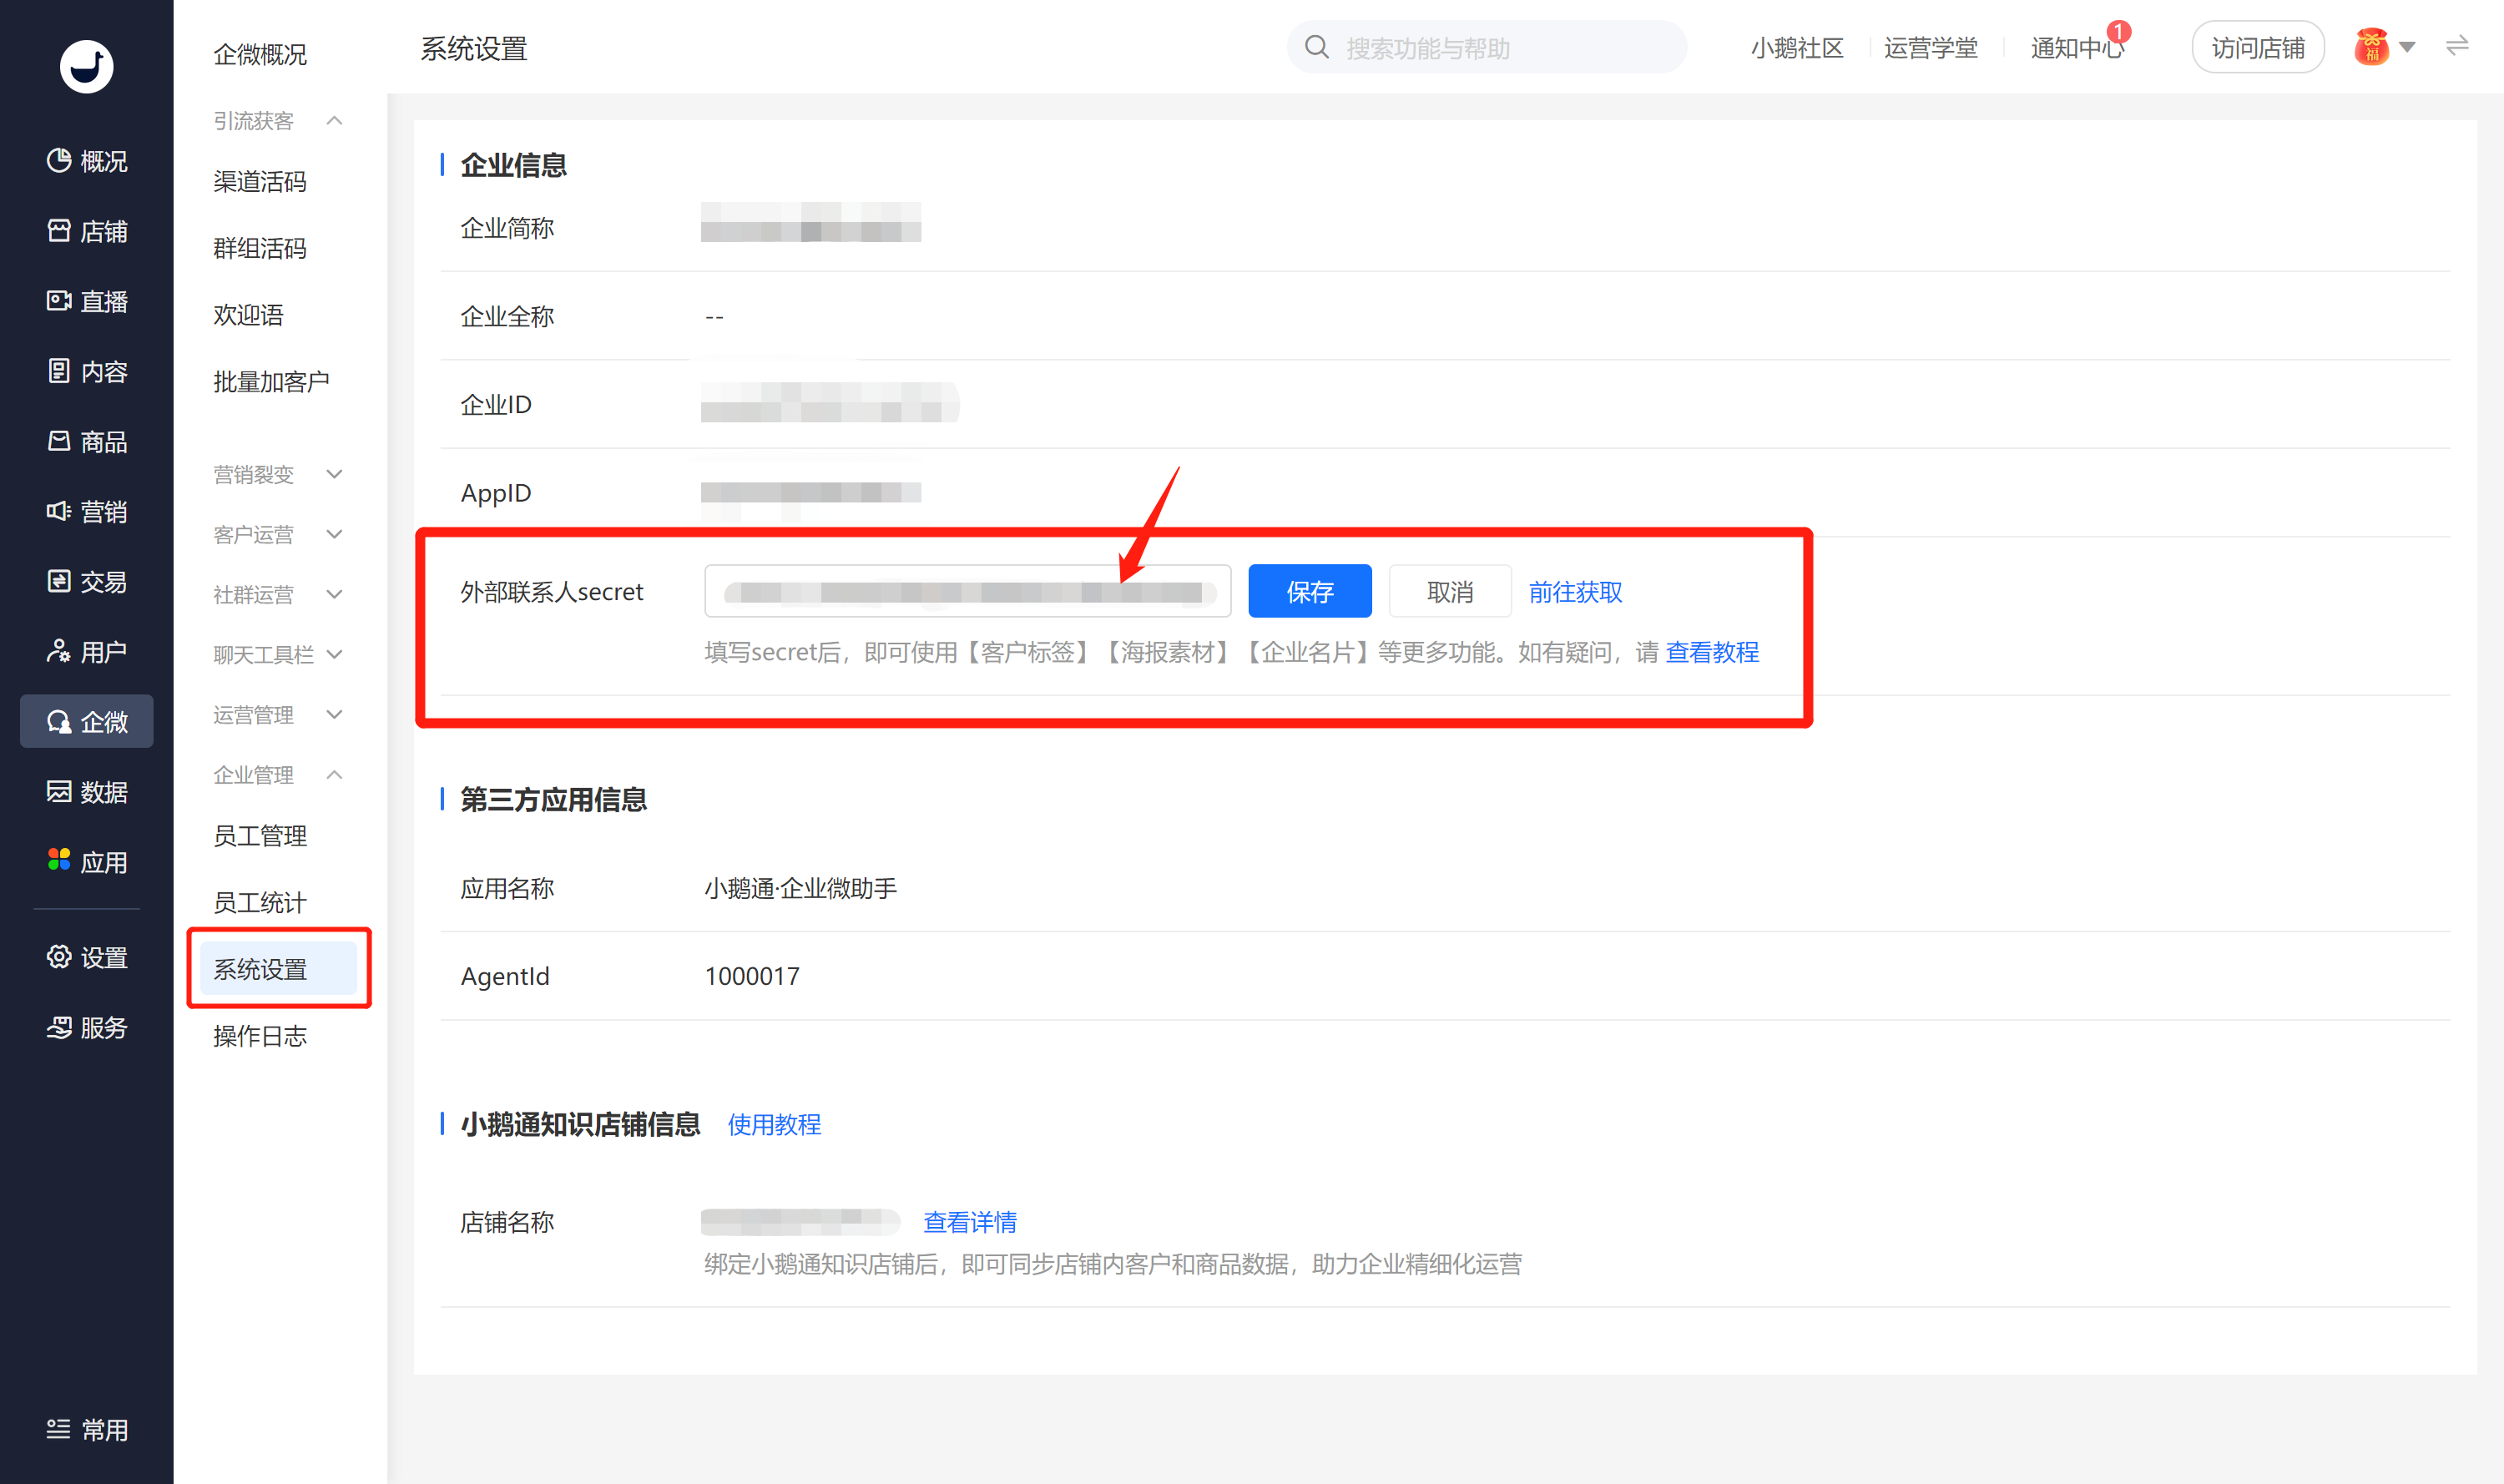Expand the 客户运营 menu group
Image resolution: width=2504 pixels, height=1484 pixels.
tap(278, 534)
